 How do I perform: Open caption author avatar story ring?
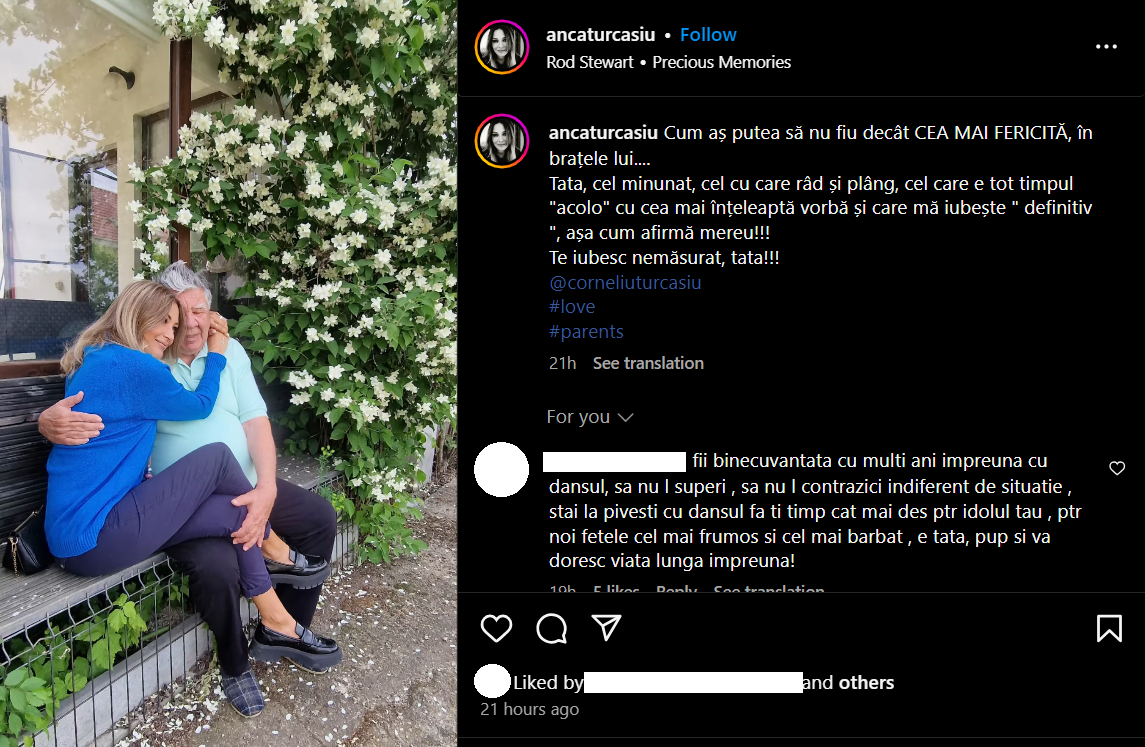[502, 141]
